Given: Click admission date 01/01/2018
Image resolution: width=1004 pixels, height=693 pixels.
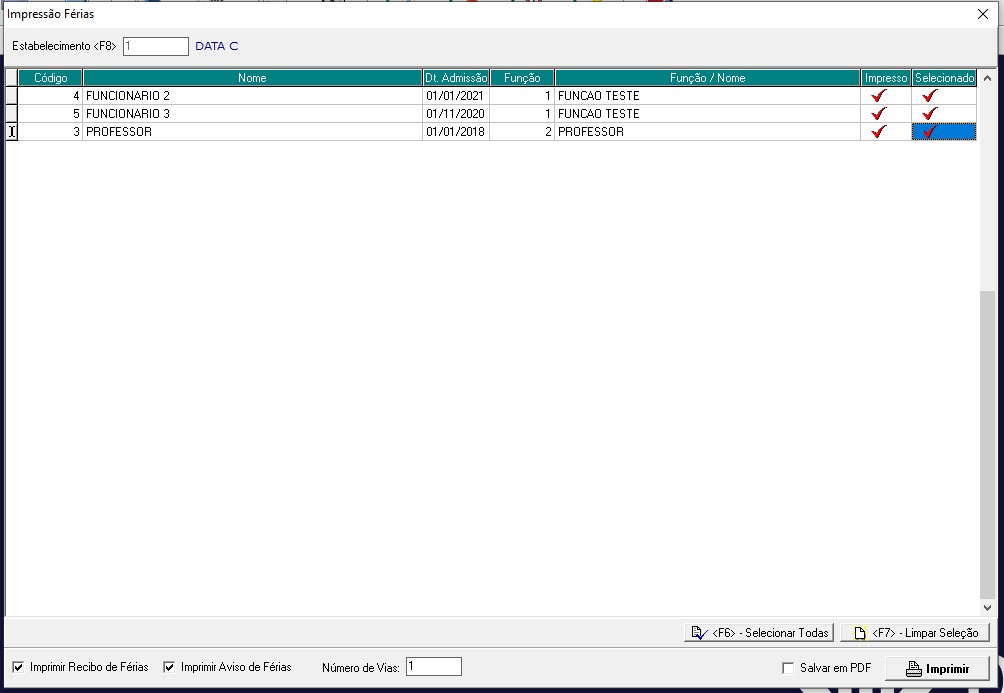Looking at the screenshot, I should (x=456, y=131).
